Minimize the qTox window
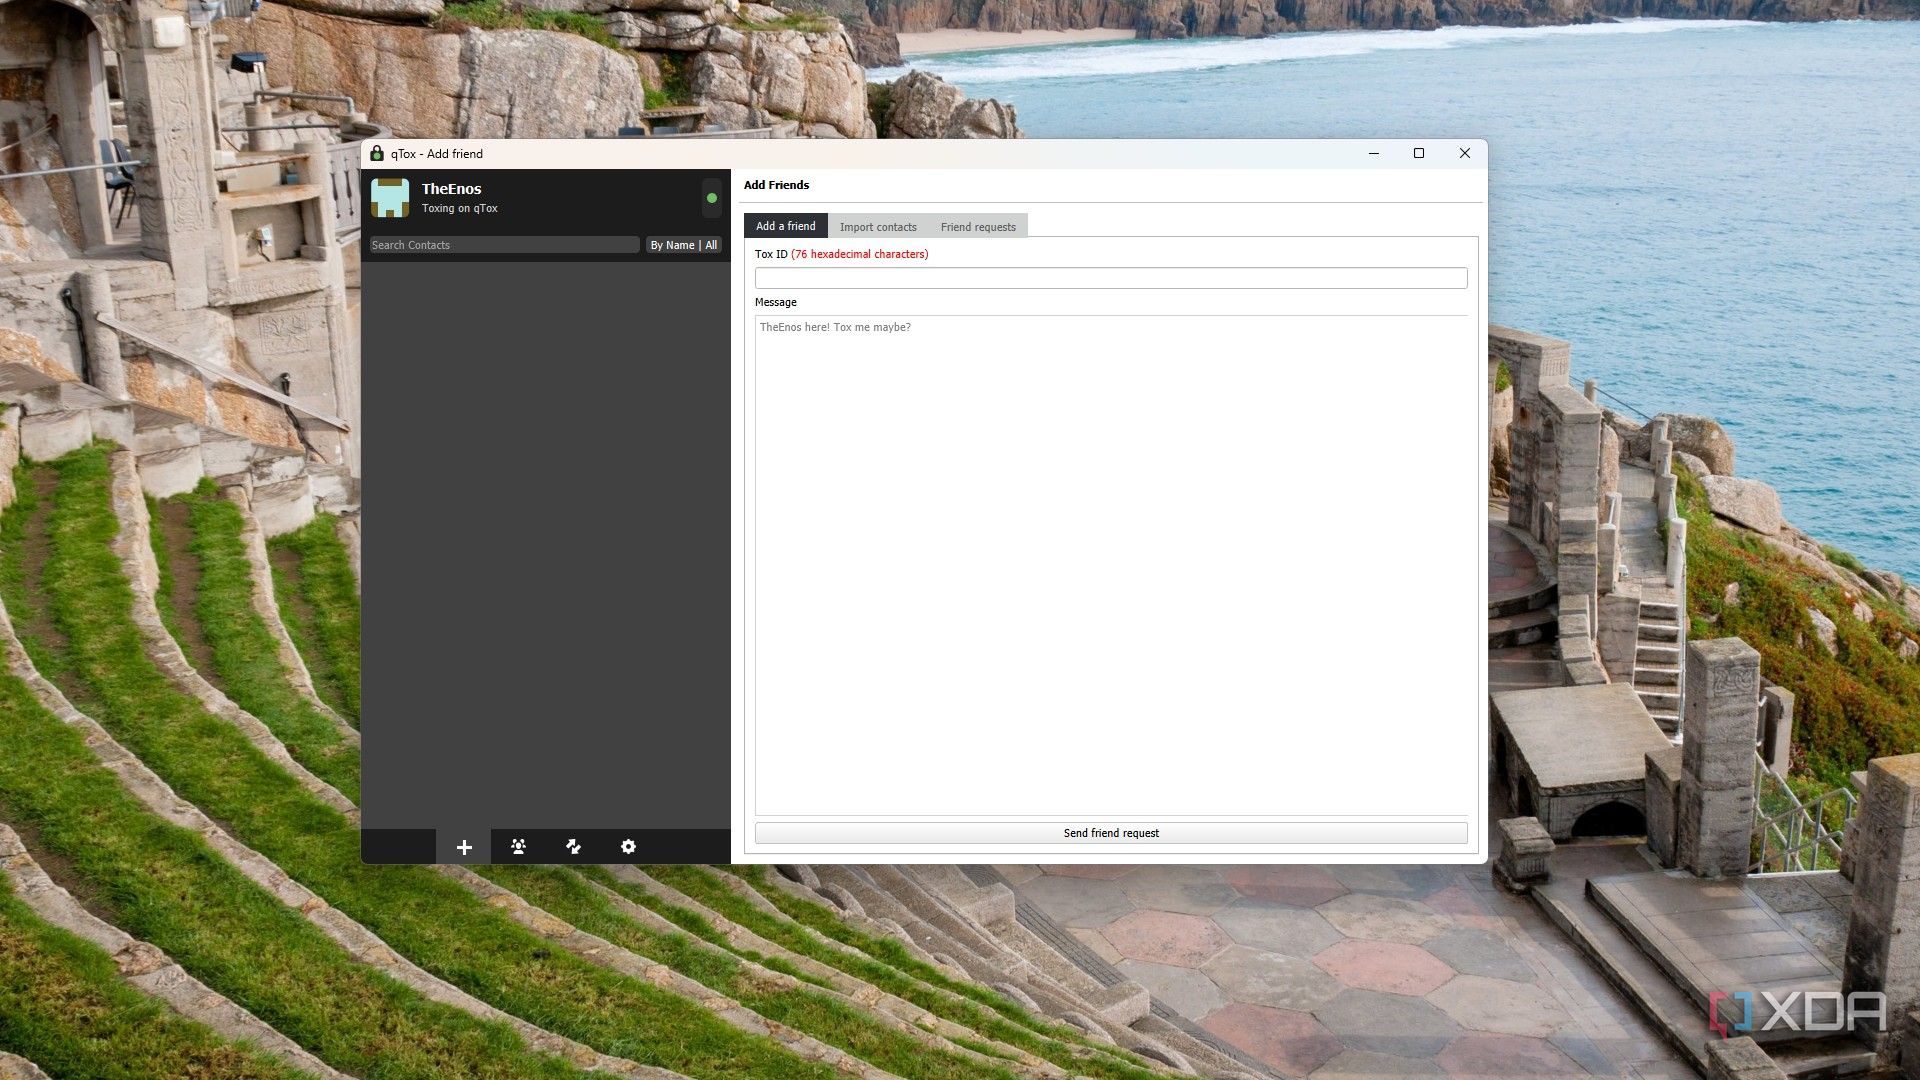This screenshot has width=1920, height=1080. point(1373,153)
